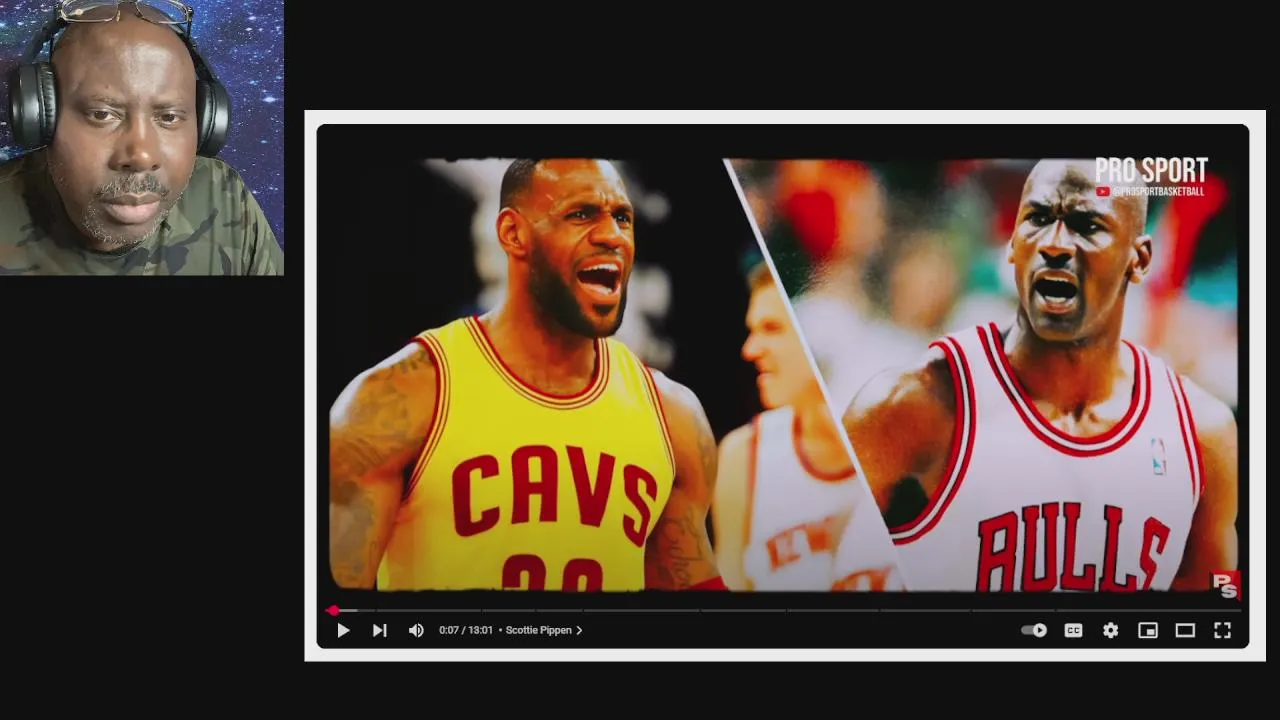Select the webcam overlay of the reactor

tap(142, 138)
